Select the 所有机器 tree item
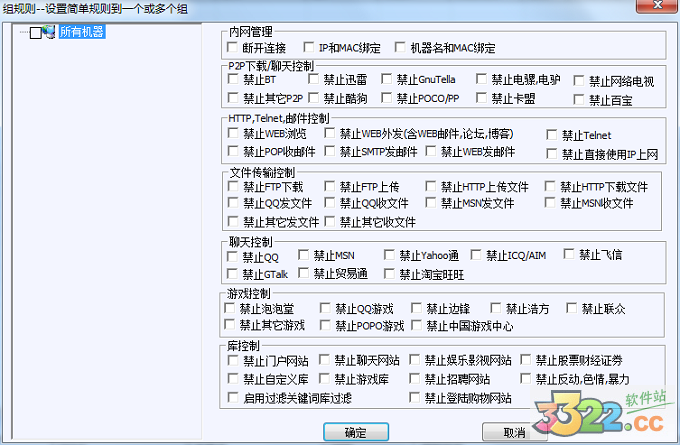The height and width of the screenshot is (445, 680). [82, 32]
